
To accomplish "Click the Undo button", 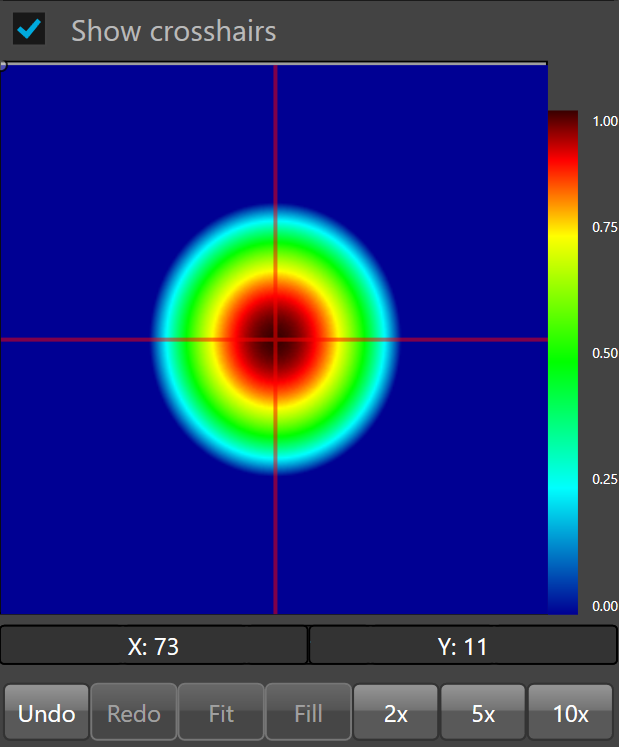I will (47, 713).
